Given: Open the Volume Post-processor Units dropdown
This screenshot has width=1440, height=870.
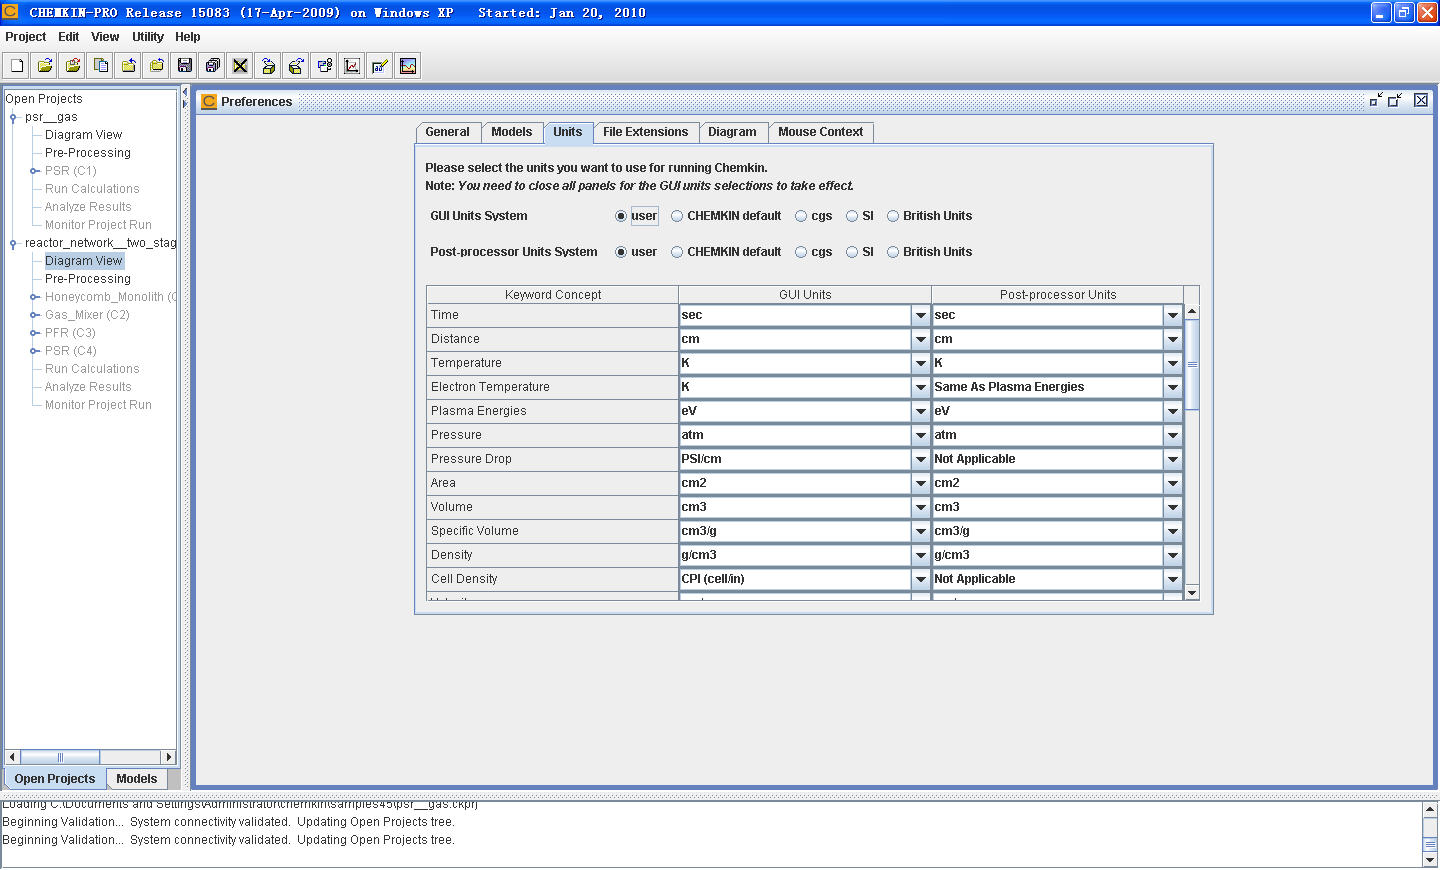Looking at the screenshot, I should click(x=1173, y=507).
